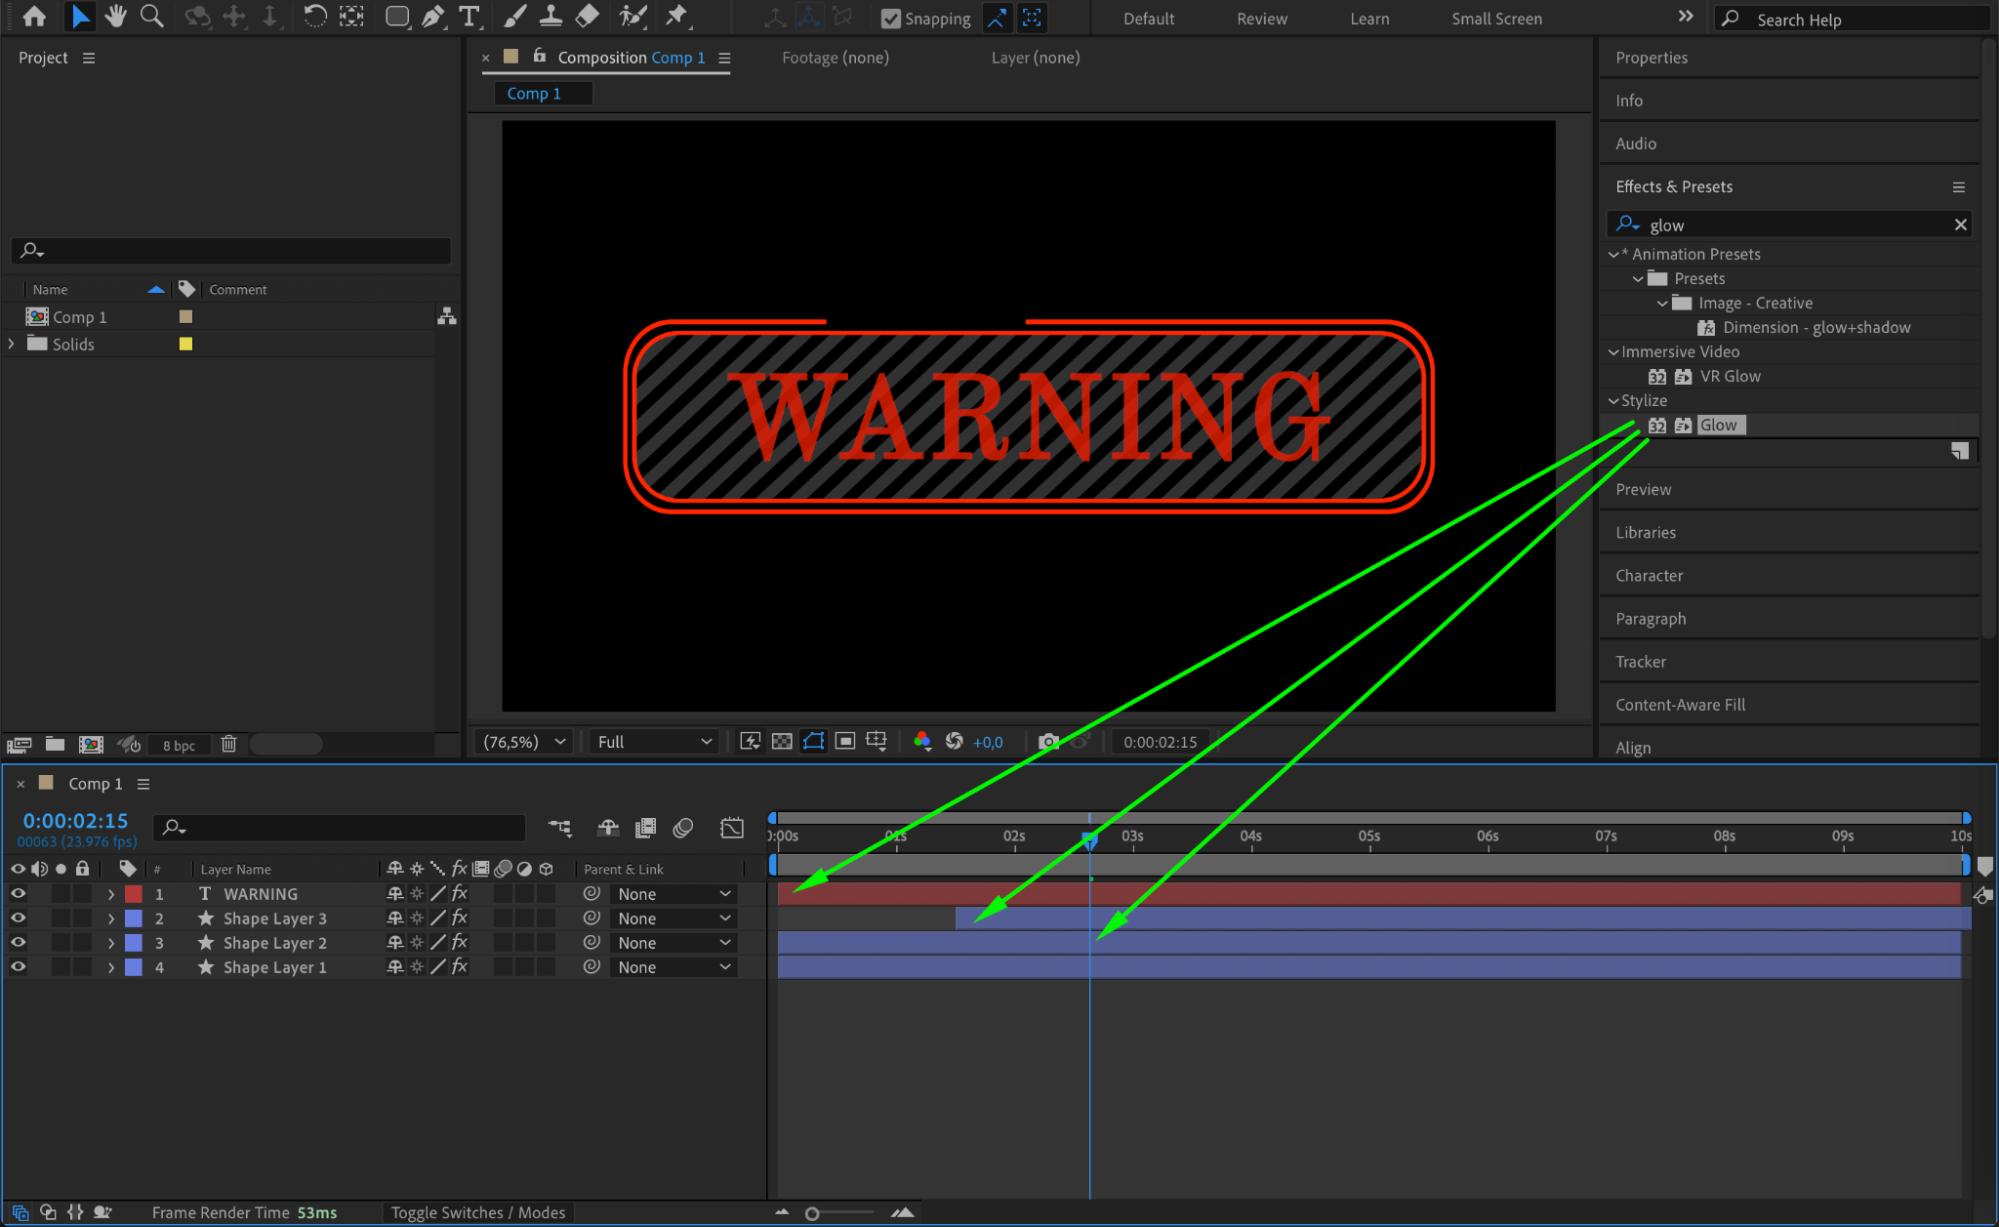The image size is (1999, 1227).
Task: Hide Shape Layer 2 visibility
Action: coord(18,942)
